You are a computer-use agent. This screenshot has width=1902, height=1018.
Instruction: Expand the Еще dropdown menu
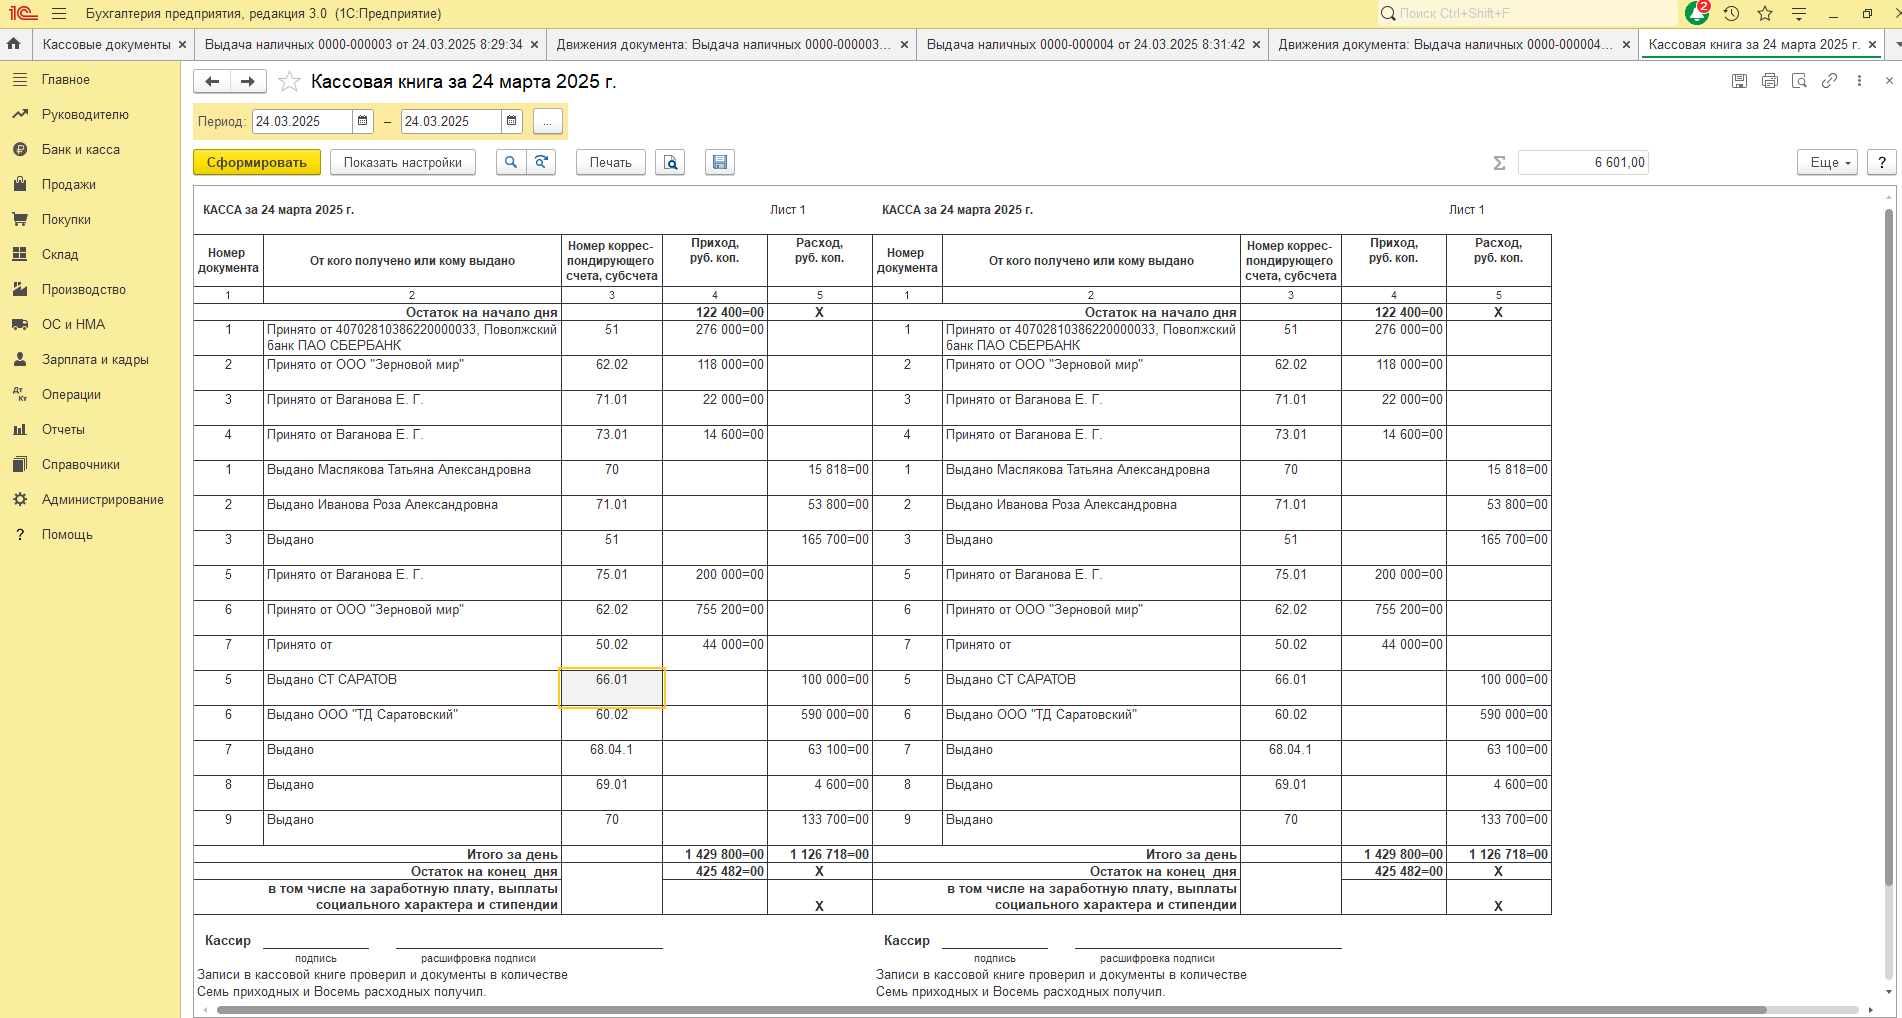tap(1827, 162)
